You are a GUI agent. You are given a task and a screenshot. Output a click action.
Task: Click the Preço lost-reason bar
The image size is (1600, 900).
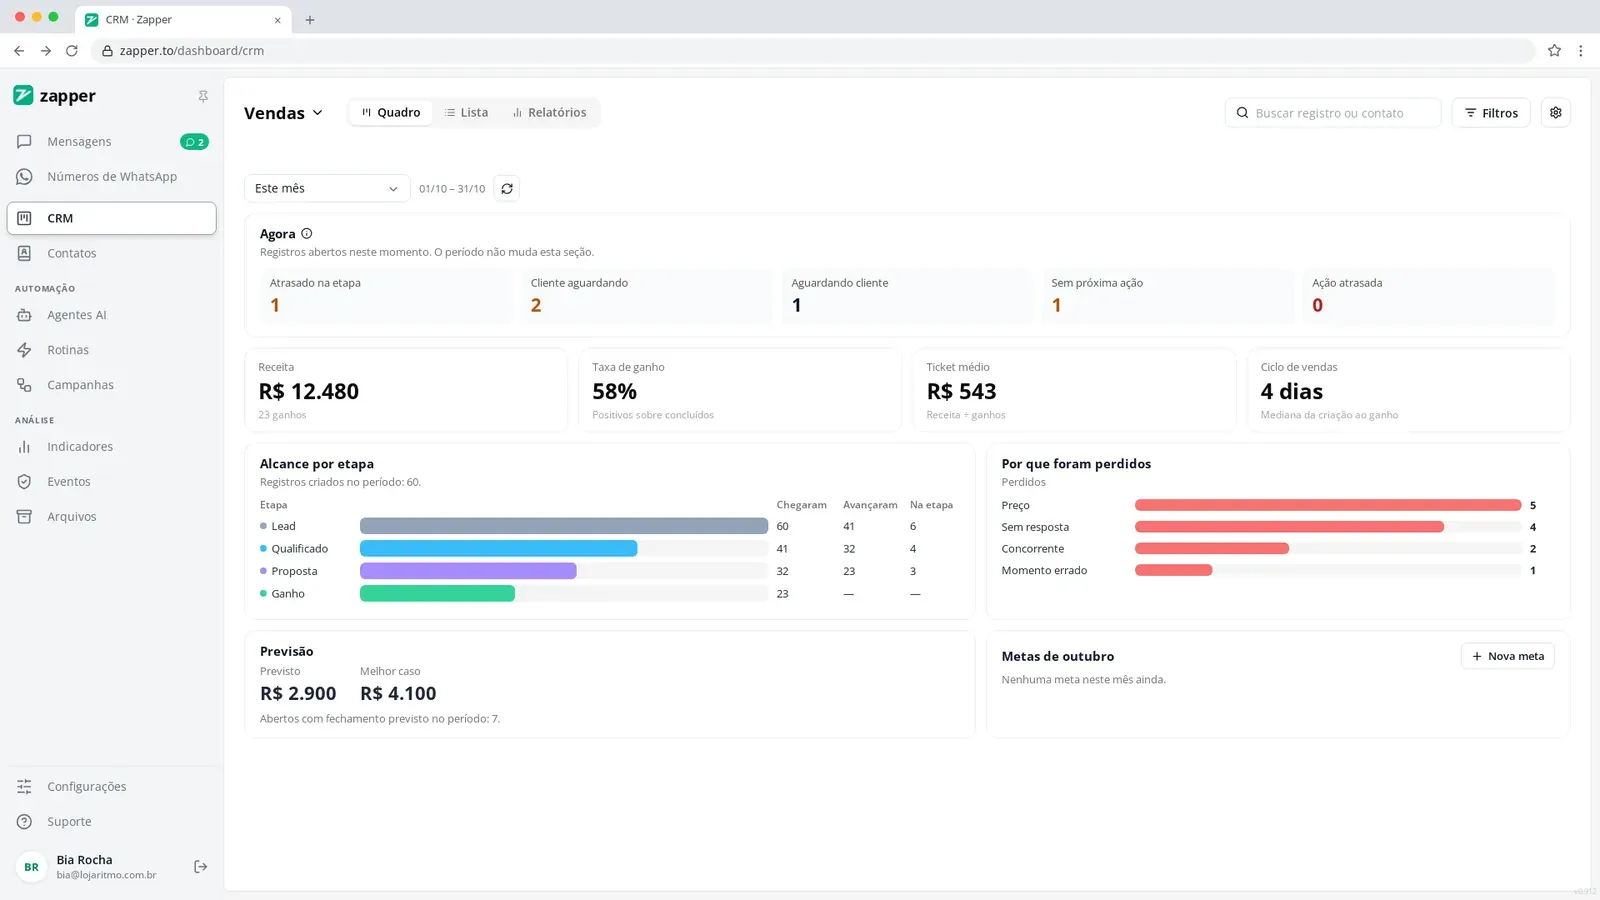click(x=1328, y=505)
